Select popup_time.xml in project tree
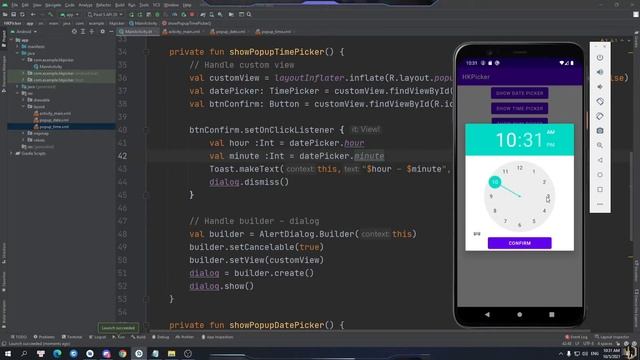Image resolution: width=640 pixels, height=360 pixels. point(51,127)
